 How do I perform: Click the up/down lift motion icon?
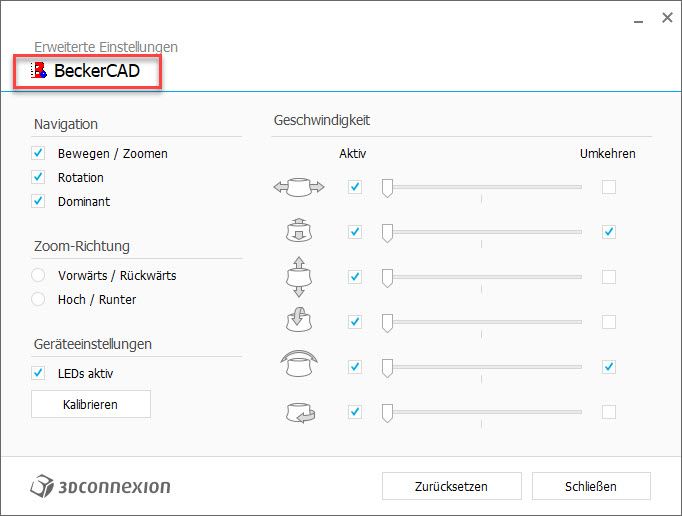point(299,277)
